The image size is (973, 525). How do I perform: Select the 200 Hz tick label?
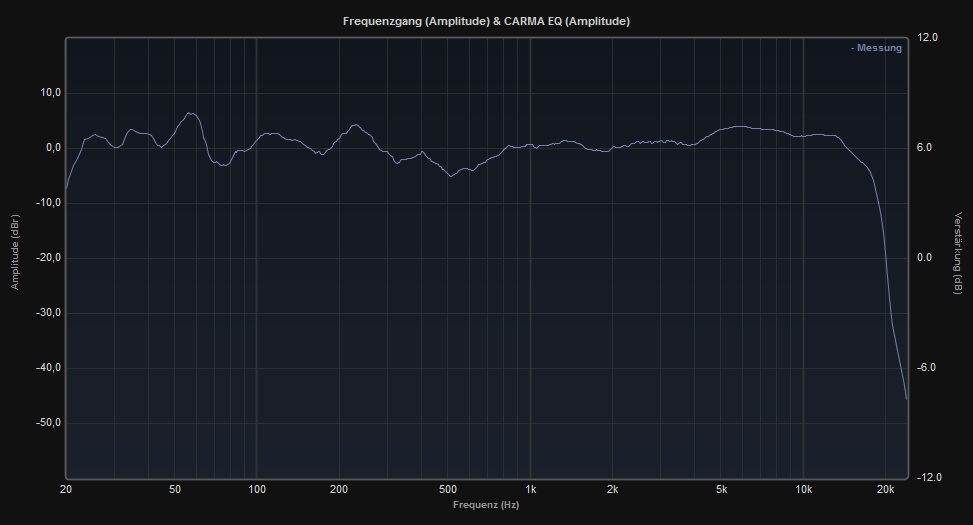click(x=339, y=489)
